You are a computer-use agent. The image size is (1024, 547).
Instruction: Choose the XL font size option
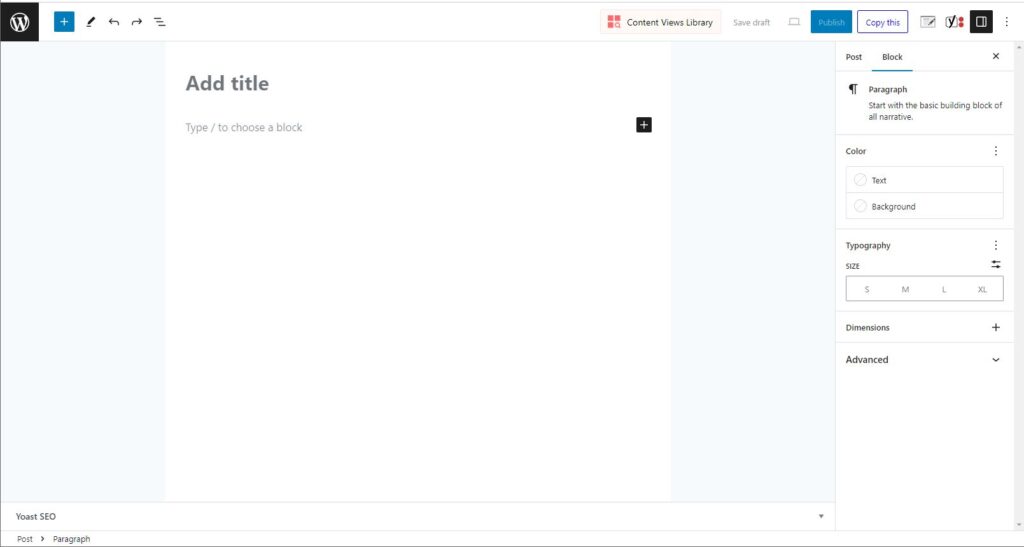[x=982, y=289]
